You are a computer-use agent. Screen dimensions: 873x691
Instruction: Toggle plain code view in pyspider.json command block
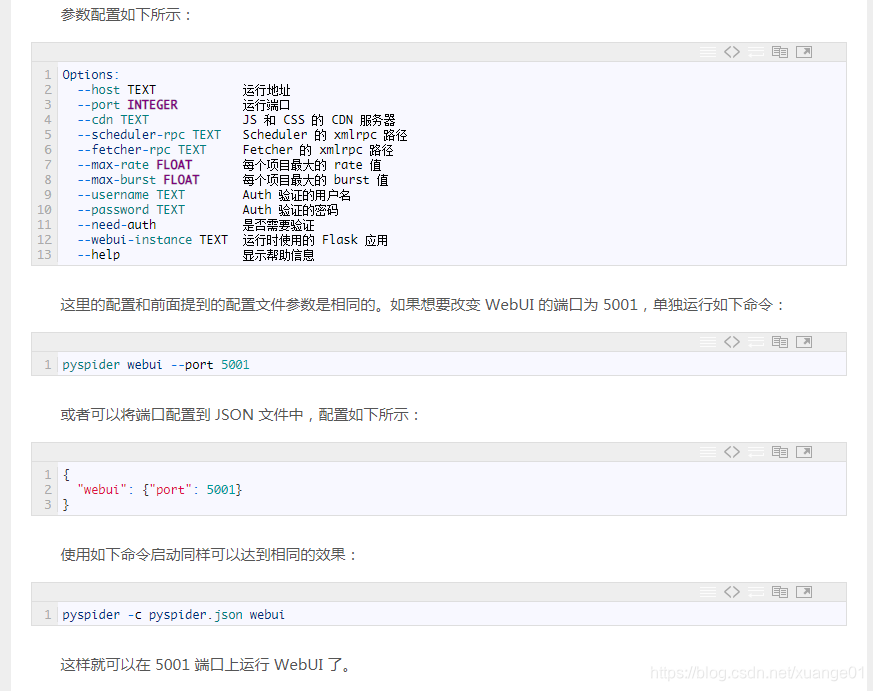(x=732, y=591)
